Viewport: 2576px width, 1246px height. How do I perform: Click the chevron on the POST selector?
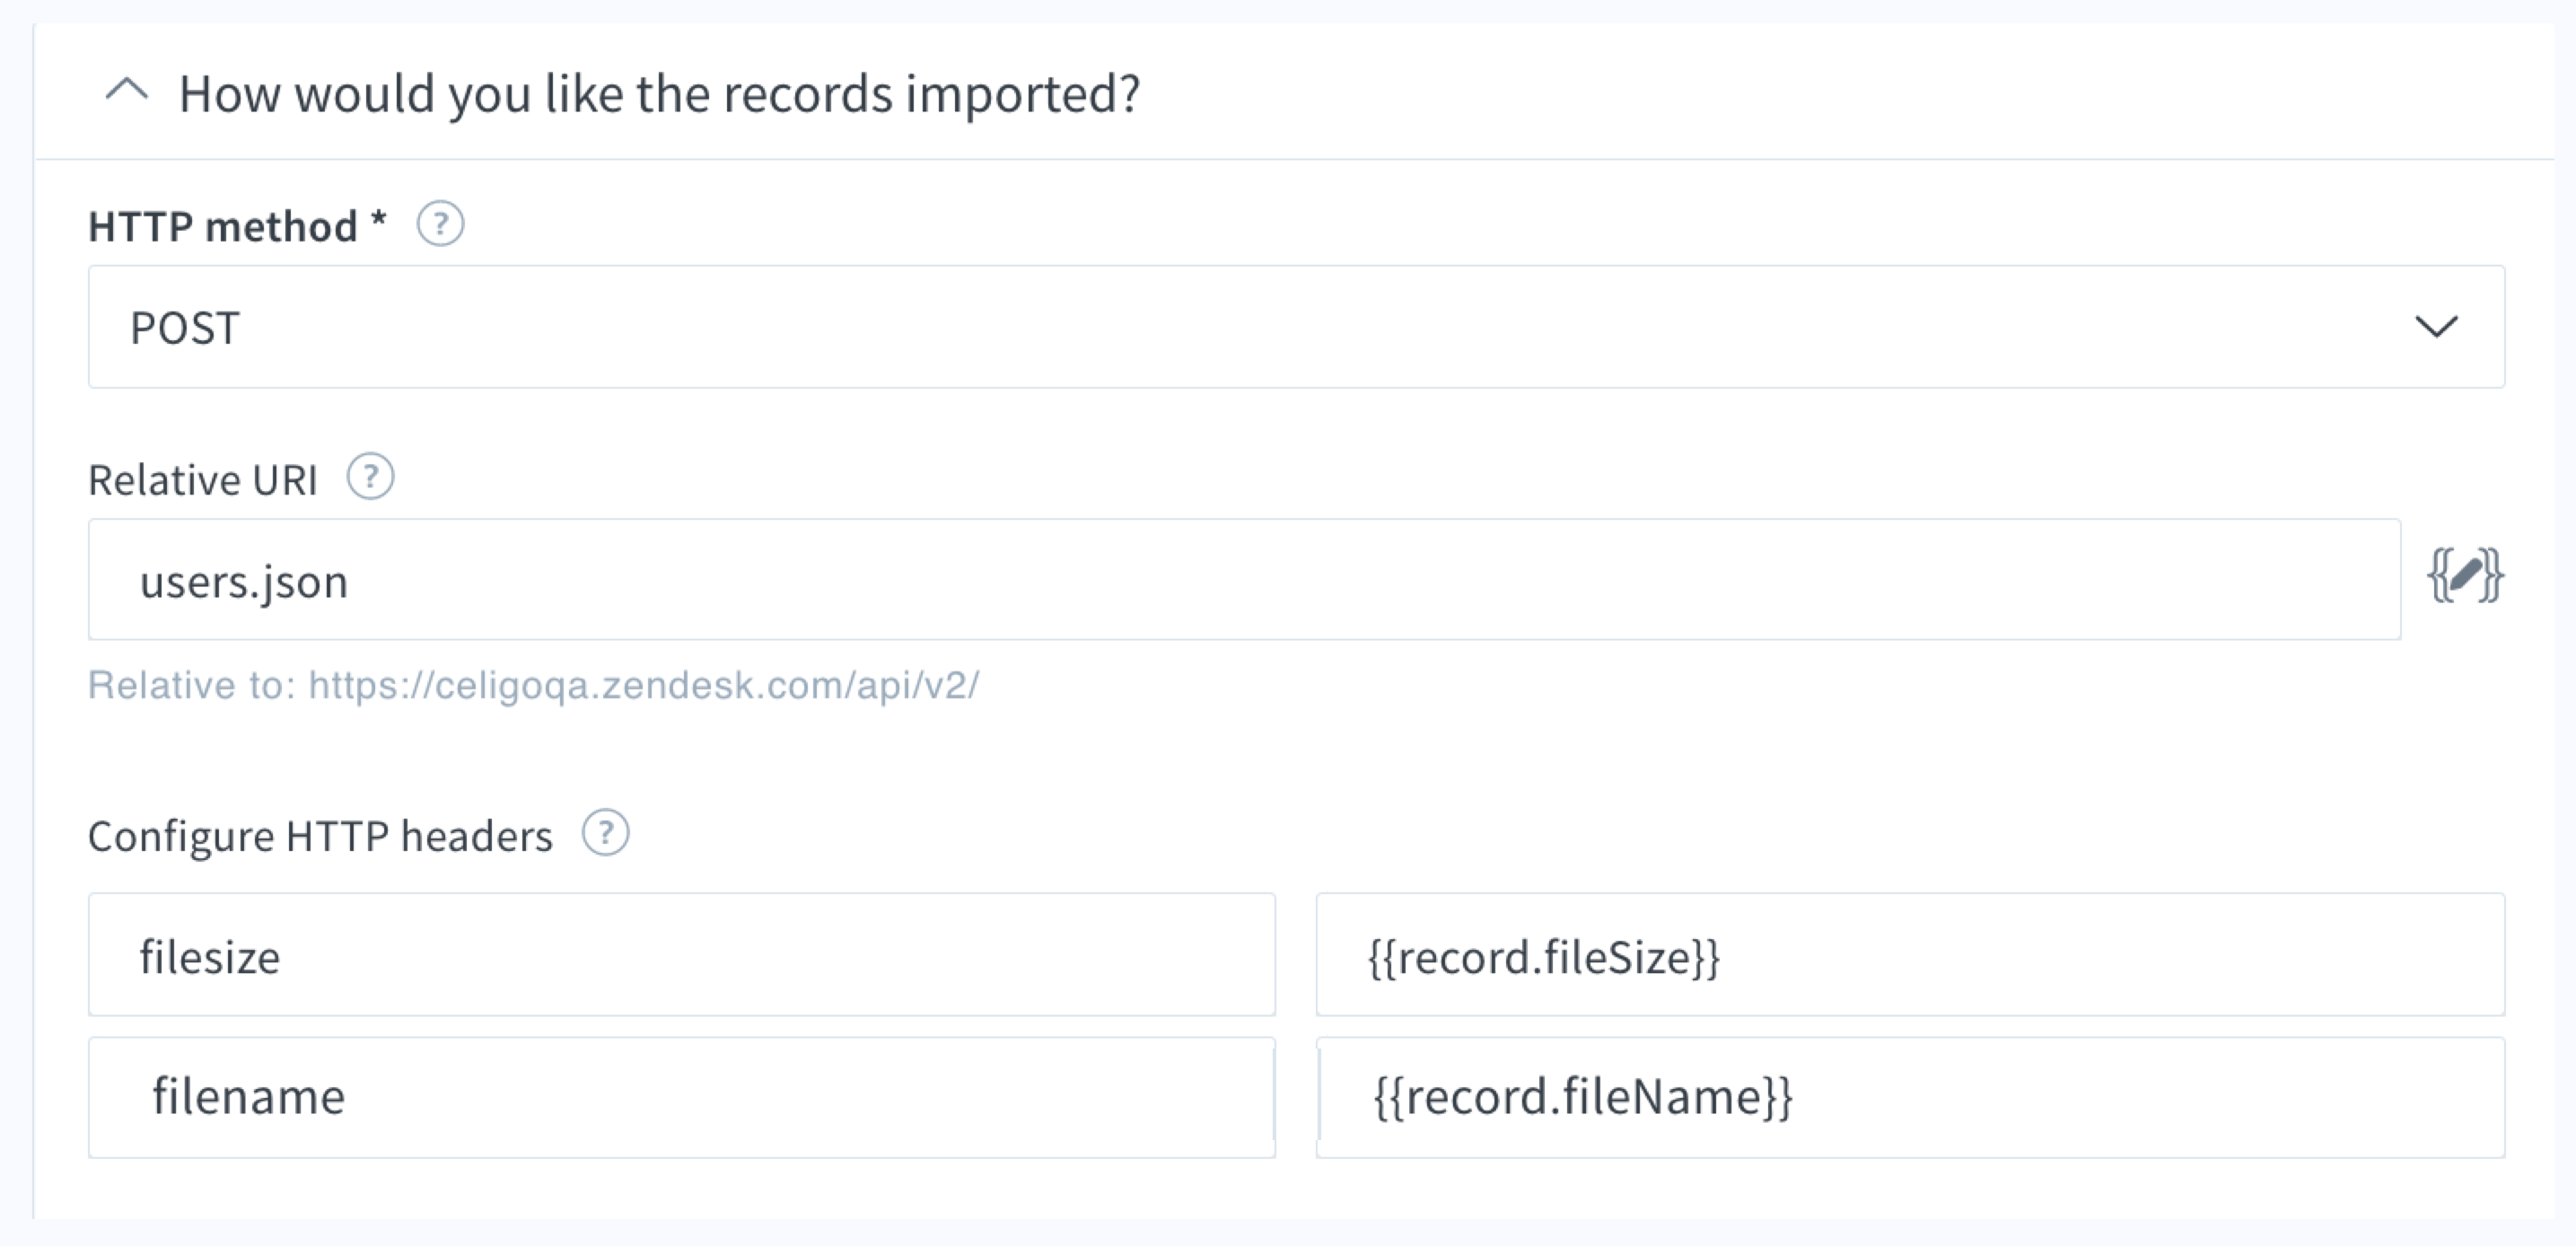[x=2437, y=326]
